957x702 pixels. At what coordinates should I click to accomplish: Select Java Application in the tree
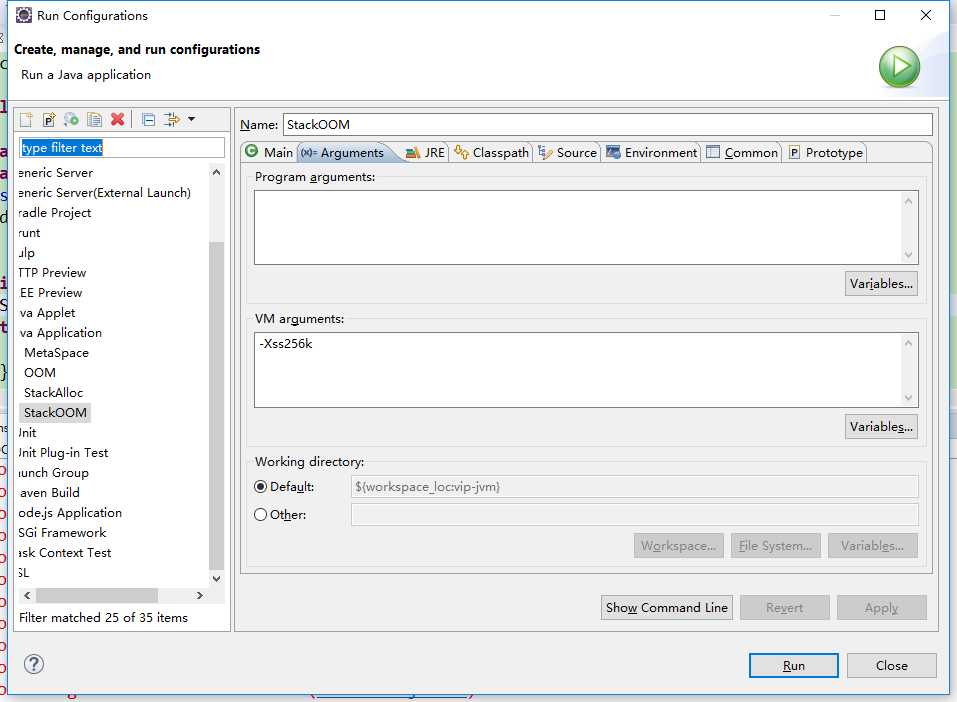[60, 333]
